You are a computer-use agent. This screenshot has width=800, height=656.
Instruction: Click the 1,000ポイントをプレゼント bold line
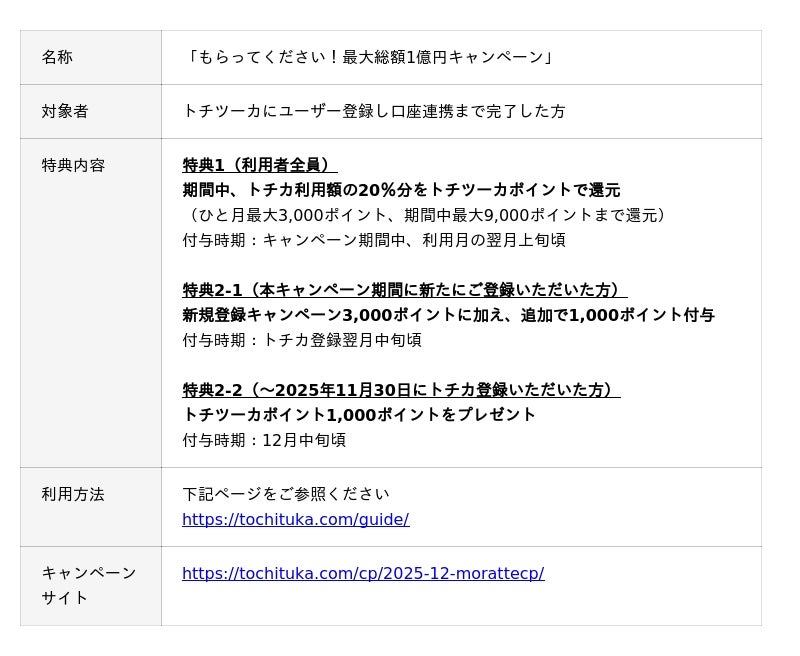359,415
